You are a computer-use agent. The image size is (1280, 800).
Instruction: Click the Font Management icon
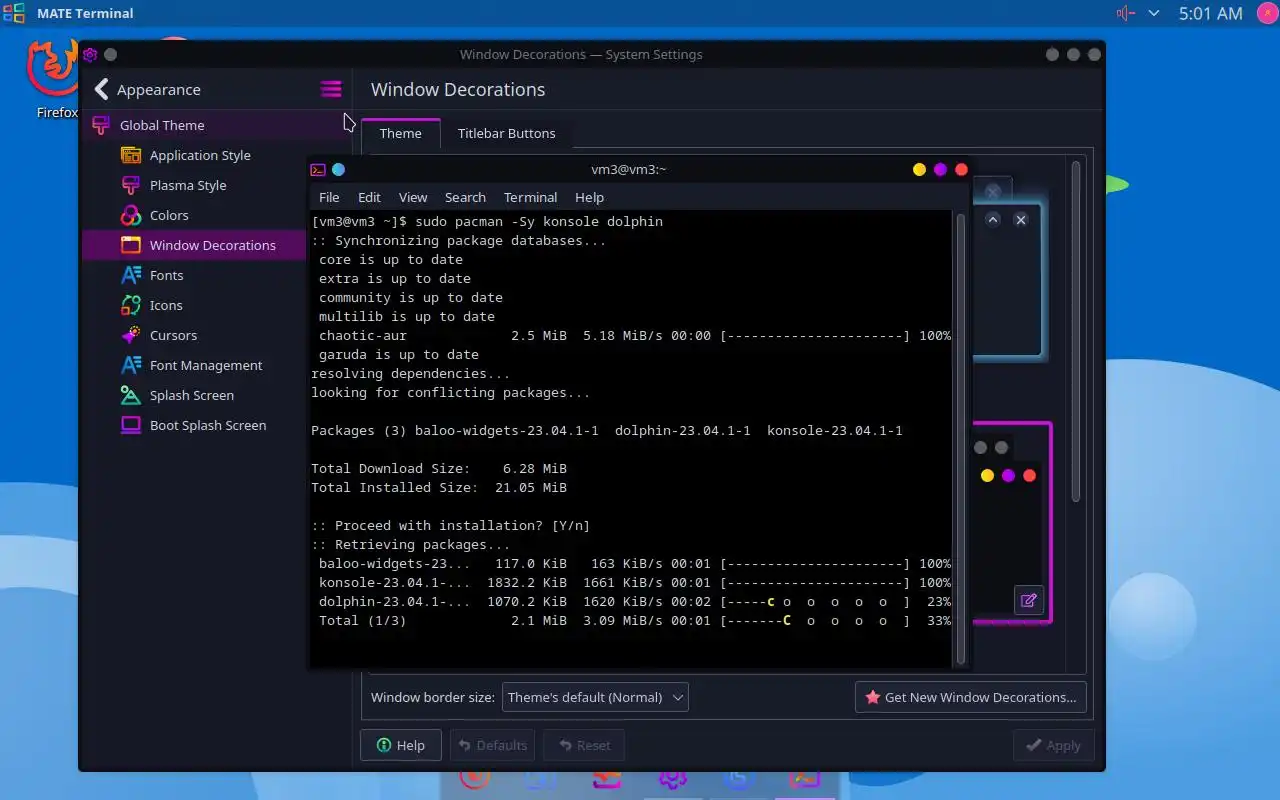(x=131, y=365)
